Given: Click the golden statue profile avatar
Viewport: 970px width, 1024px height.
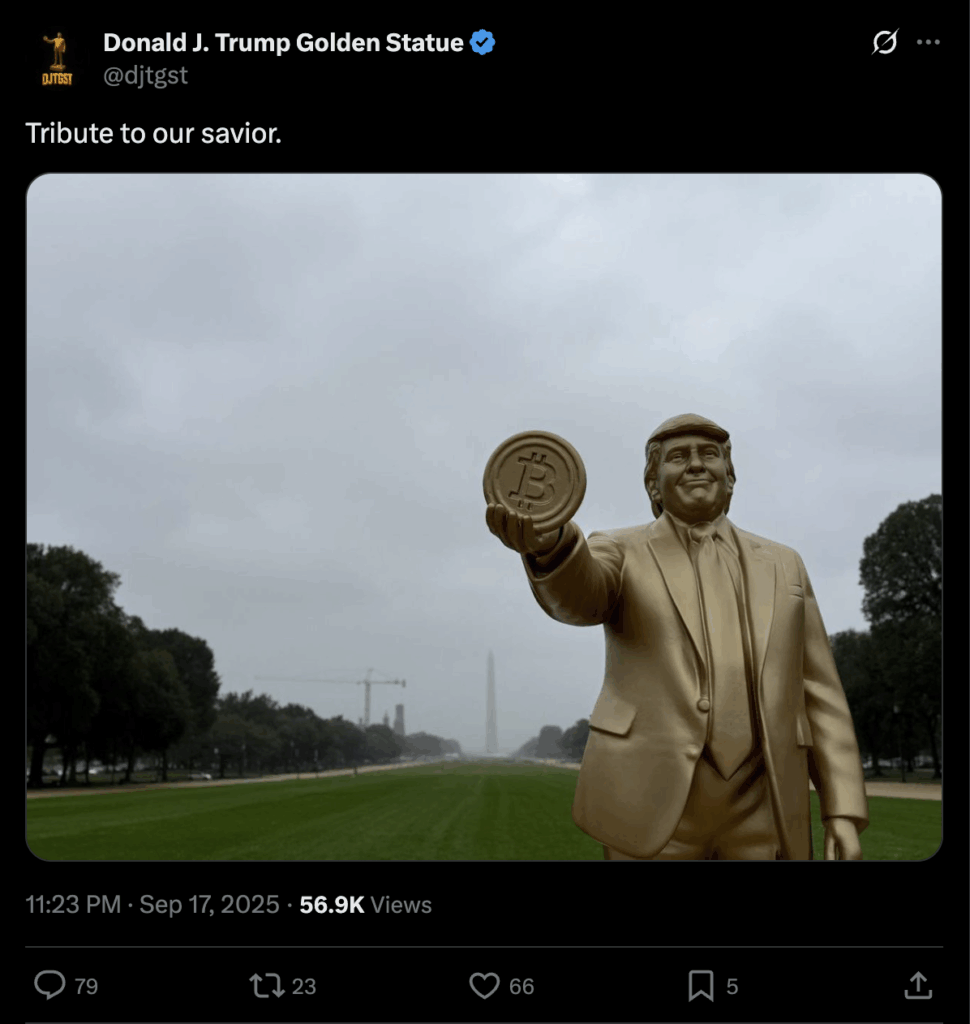Looking at the screenshot, I should pyautogui.click(x=57, y=58).
